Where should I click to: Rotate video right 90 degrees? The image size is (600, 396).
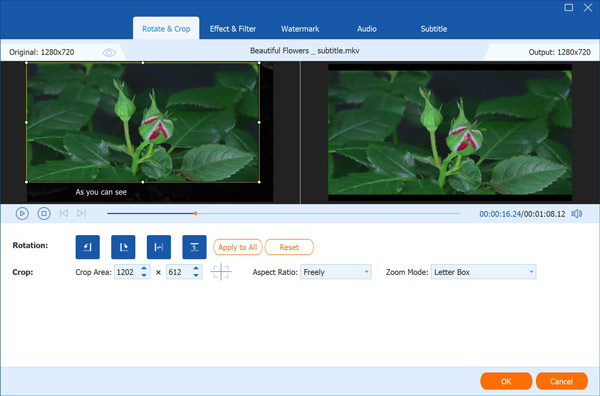[123, 247]
